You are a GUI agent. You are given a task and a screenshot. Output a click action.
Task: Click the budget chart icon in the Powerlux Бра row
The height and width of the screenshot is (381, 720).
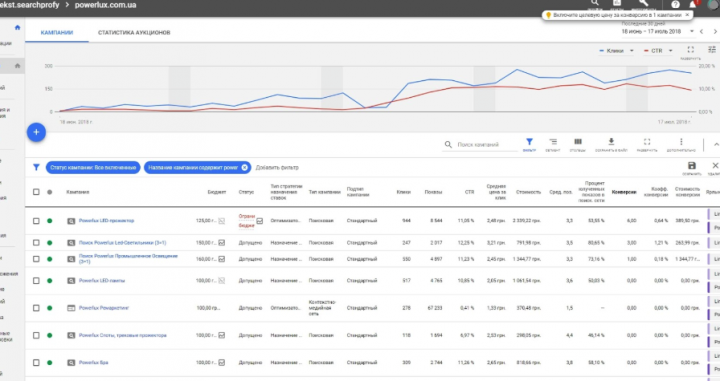click(222, 363)
